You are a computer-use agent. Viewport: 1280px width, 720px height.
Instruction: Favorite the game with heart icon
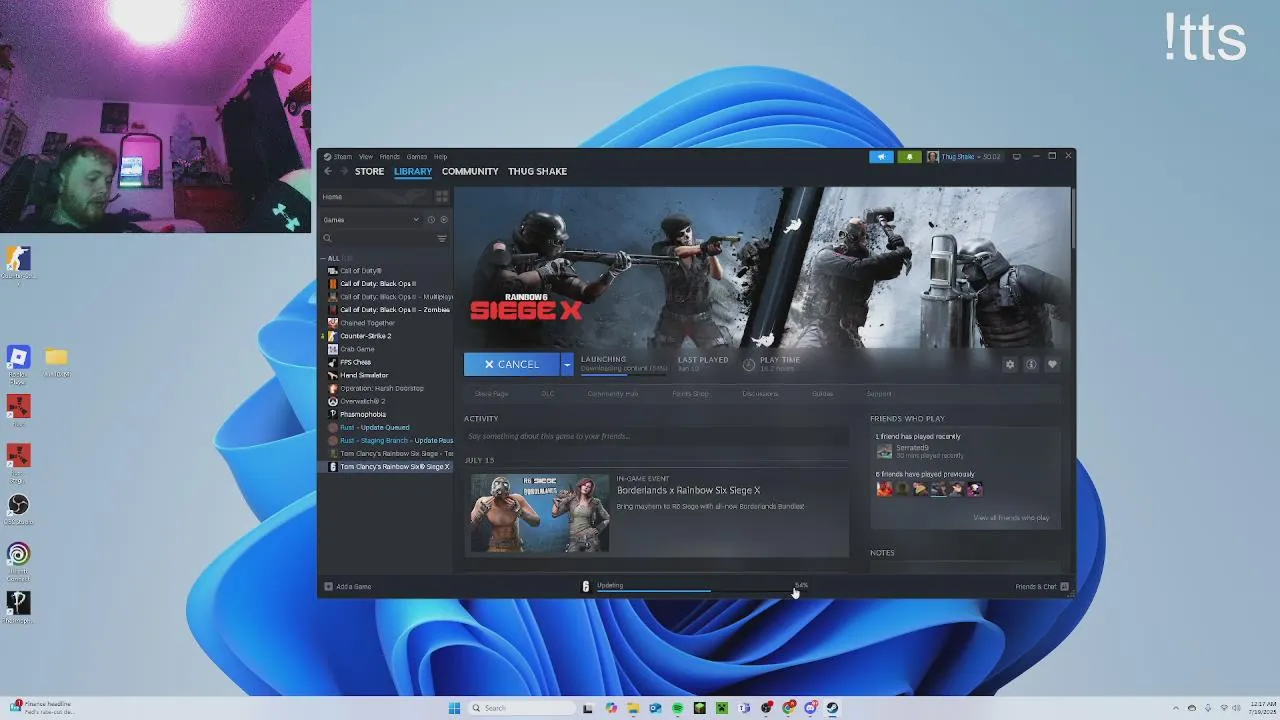[1052, 365]
